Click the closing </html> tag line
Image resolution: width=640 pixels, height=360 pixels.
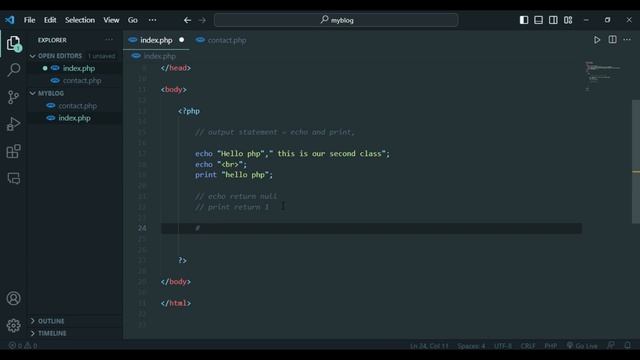tap(176, 303)
